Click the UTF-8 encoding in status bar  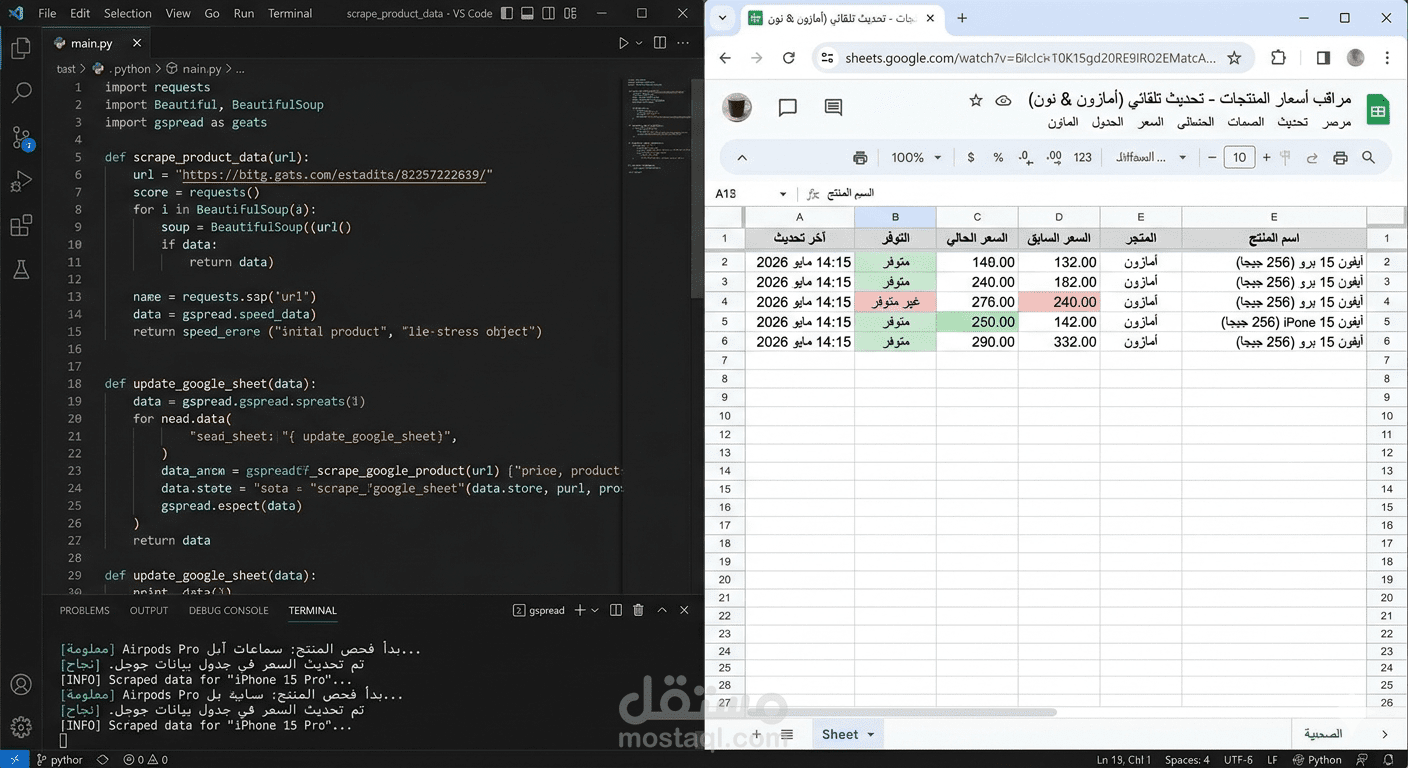1237,759
